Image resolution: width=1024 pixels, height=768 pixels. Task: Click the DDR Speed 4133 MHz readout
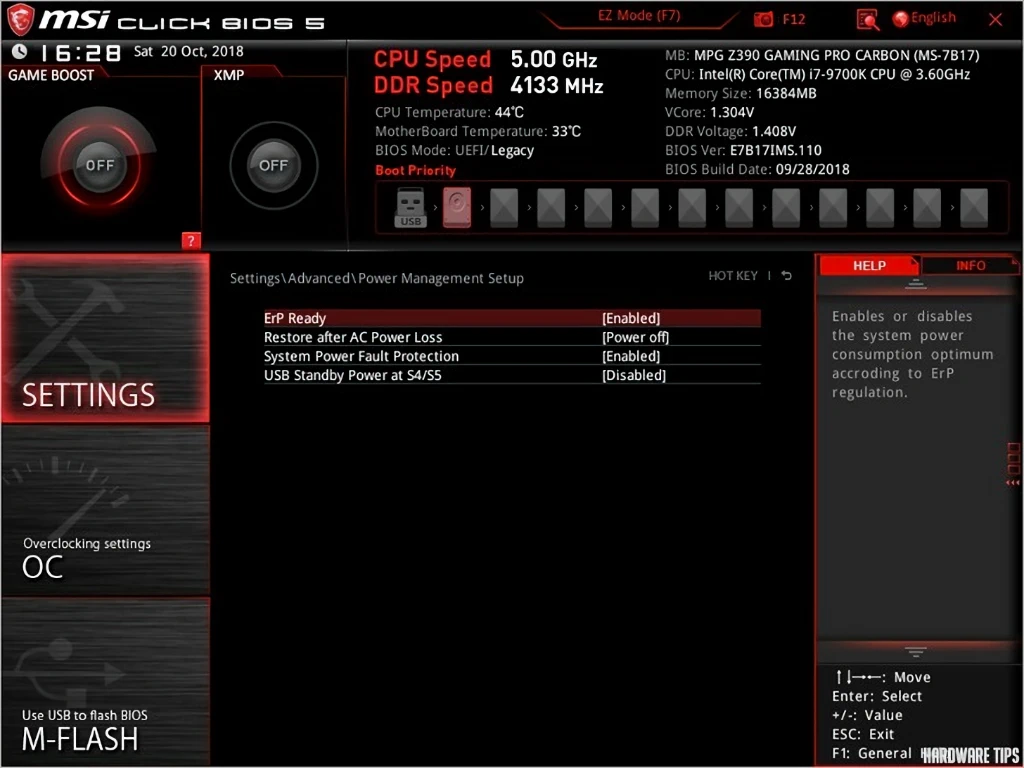[x=488, y=86]
